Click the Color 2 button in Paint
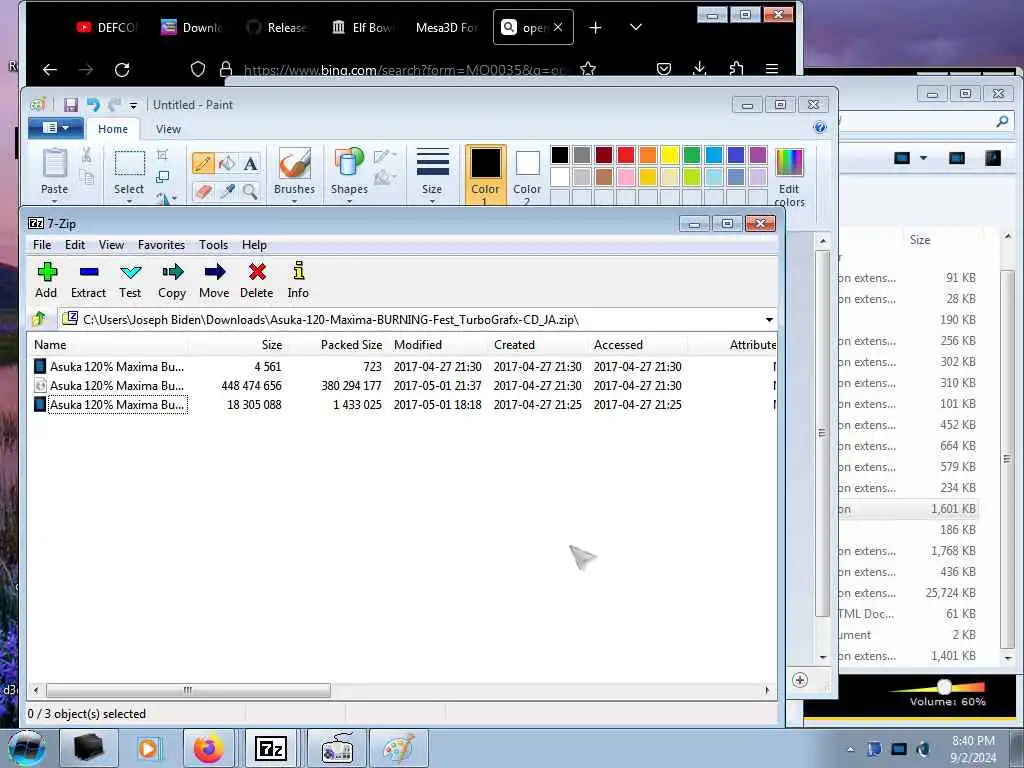The width and height of the screenshot is (1024, 768). pos(527,175)
